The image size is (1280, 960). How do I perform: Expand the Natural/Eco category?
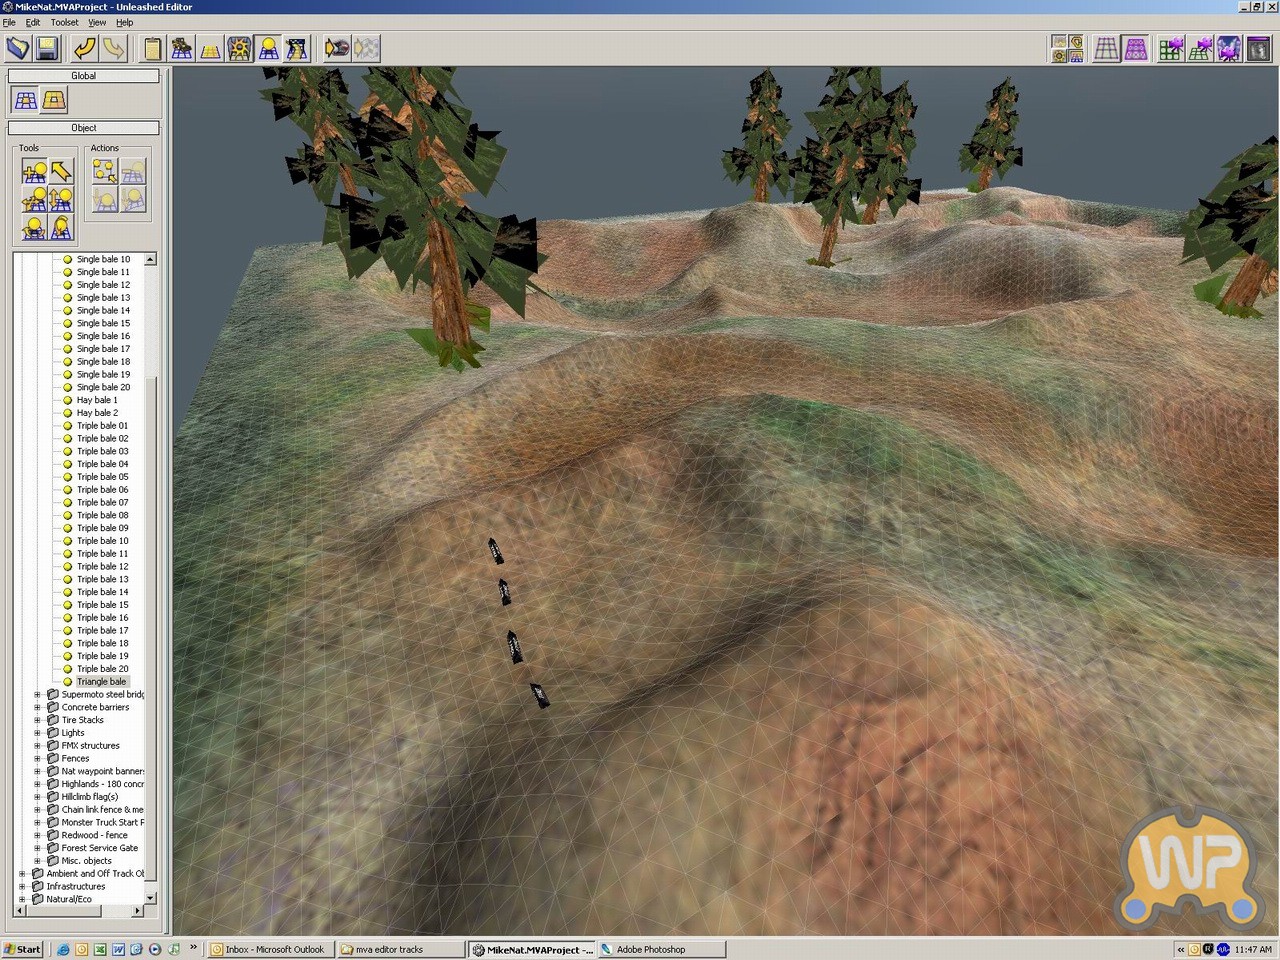click(22, 899)
